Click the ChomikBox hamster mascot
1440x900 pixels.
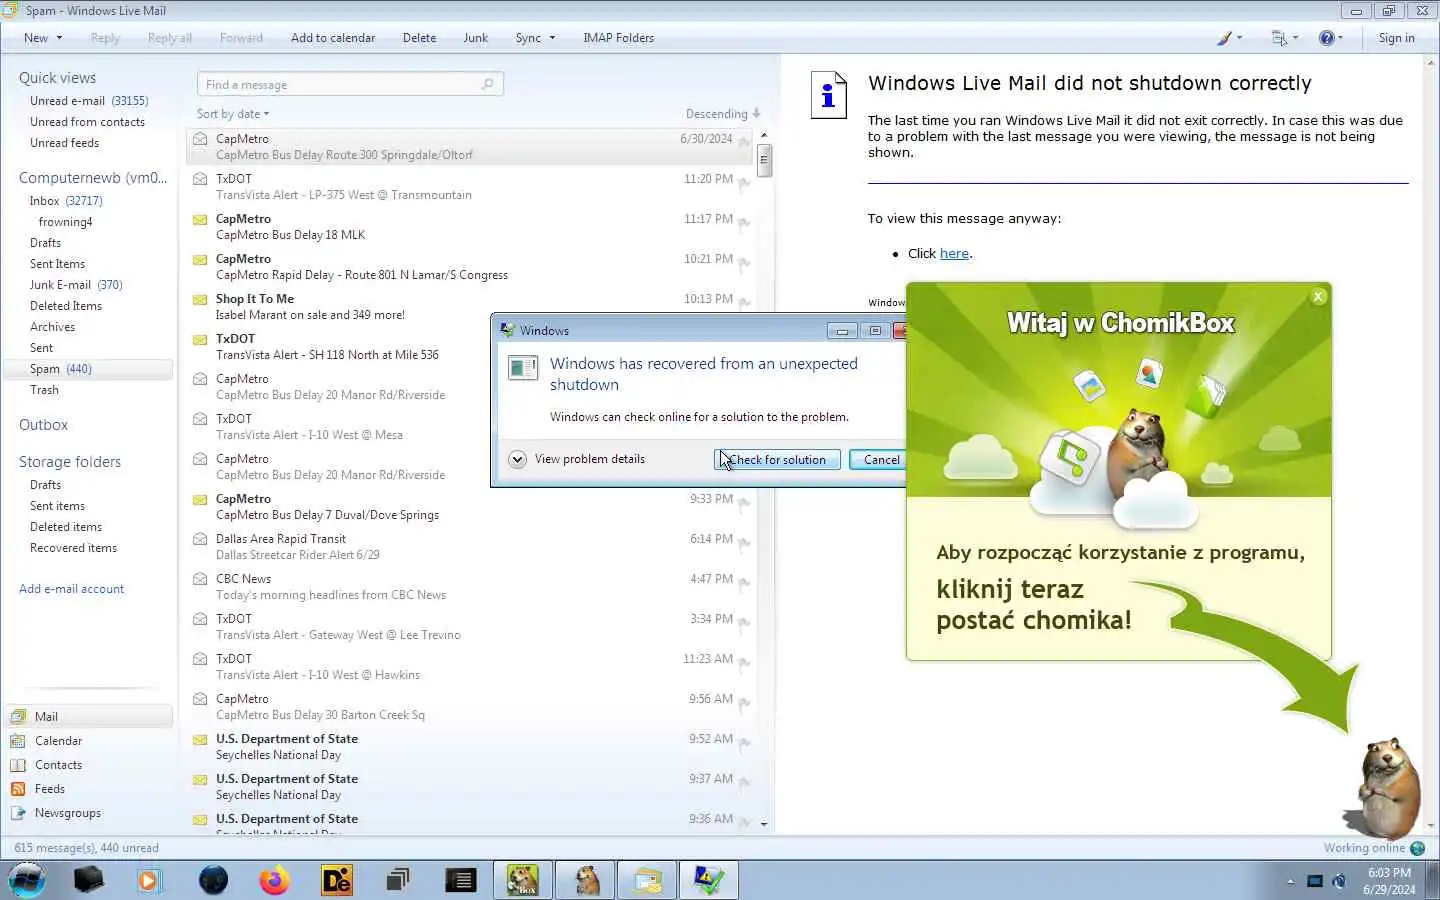1388,787
